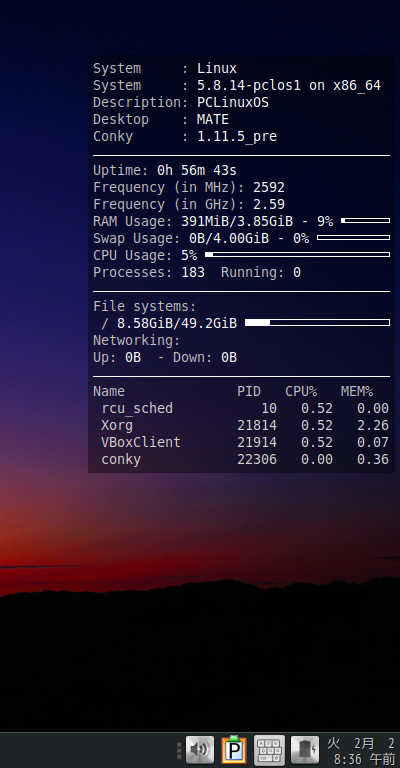
Task: Click the CPU Usage progress bar
Action: 297,255
